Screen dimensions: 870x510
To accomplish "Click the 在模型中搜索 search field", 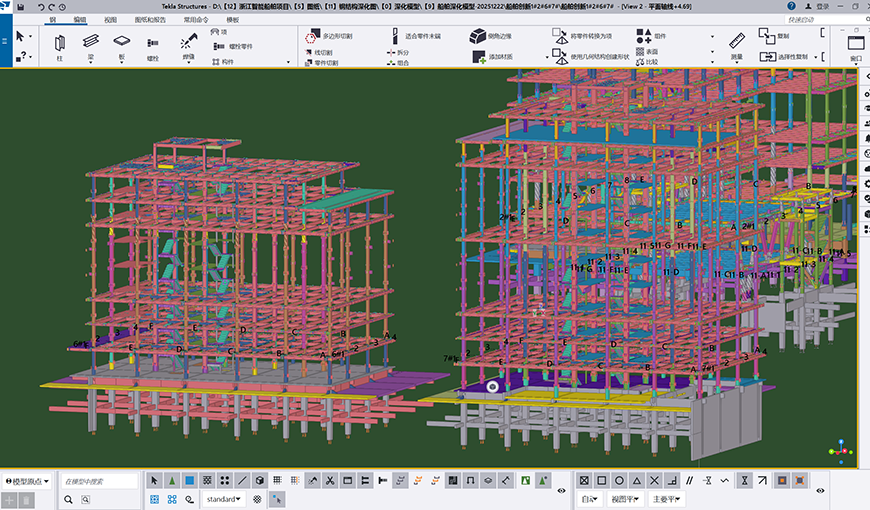I will 98,481.
